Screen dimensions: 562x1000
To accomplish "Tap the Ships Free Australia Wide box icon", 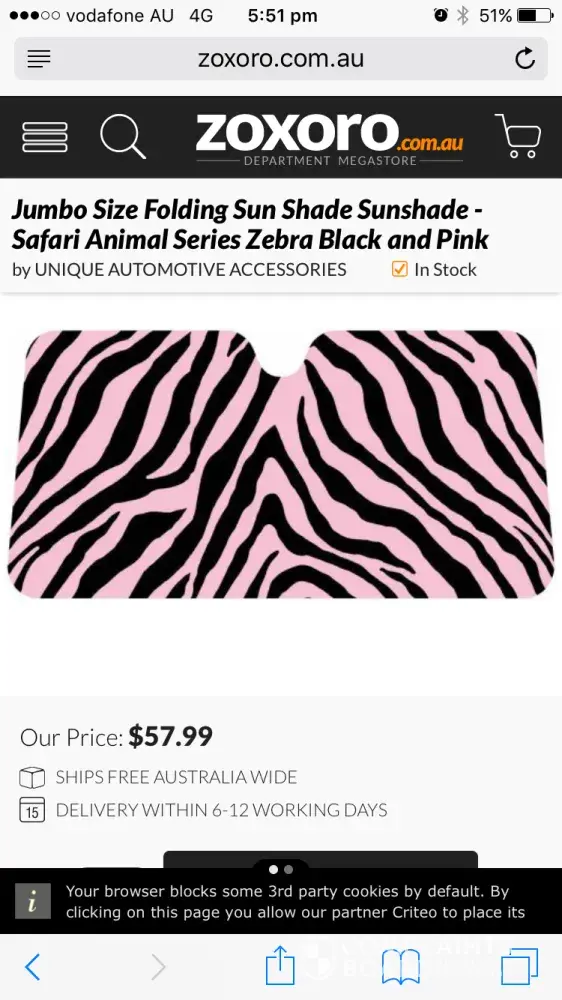I will (x=32, y=777).
